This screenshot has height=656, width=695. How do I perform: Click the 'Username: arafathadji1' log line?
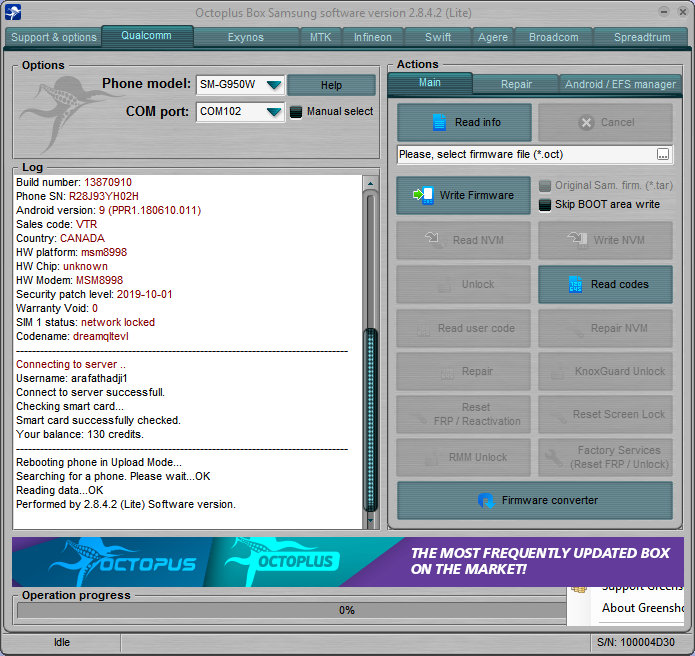[x=72, y=379]
